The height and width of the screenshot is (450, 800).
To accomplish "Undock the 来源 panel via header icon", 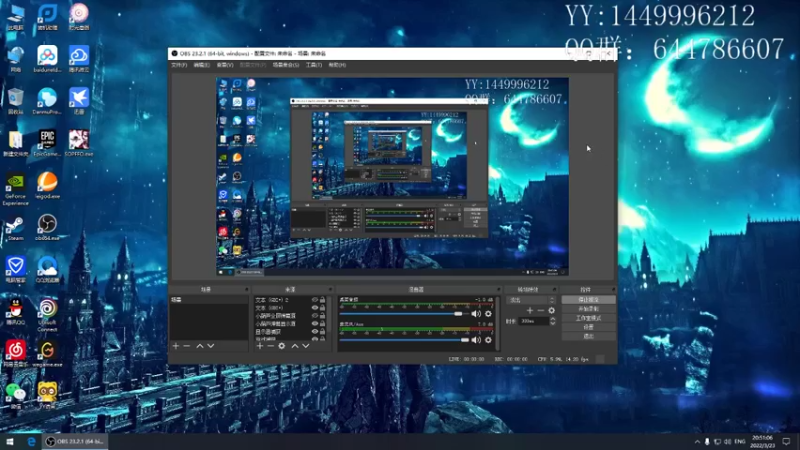I will [x=331, y=290].
